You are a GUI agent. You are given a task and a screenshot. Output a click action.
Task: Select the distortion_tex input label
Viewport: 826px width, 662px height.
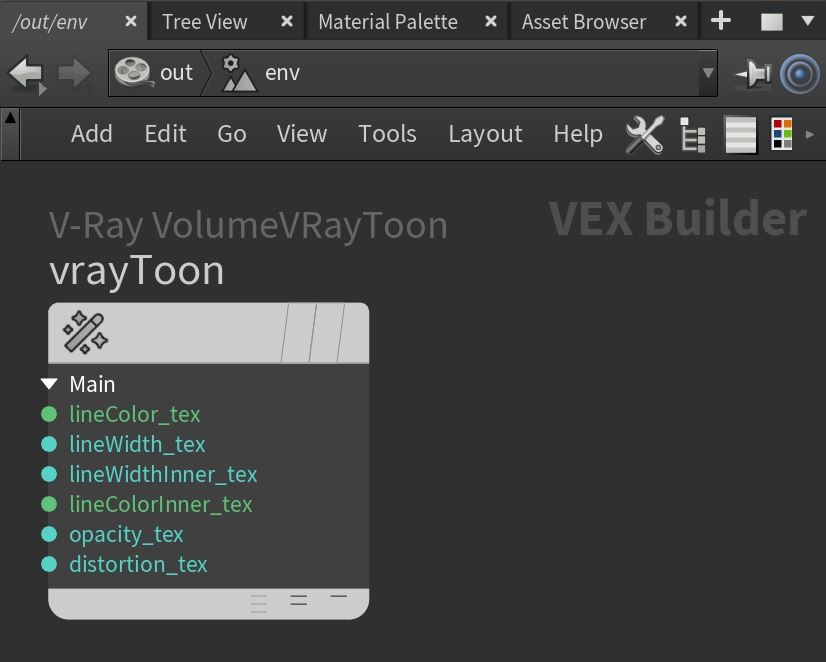tap(138, 565)
